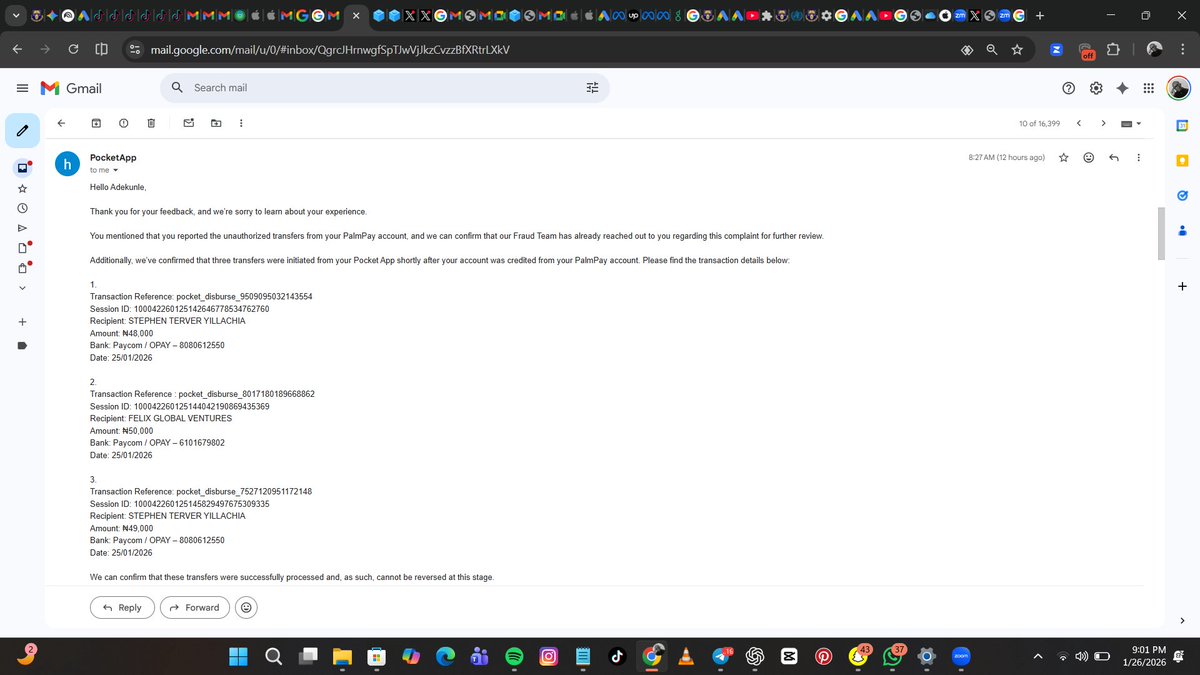Open Chrome Extensions puzzle icon
1200x675 pixels.
[x=1114, y=49]
